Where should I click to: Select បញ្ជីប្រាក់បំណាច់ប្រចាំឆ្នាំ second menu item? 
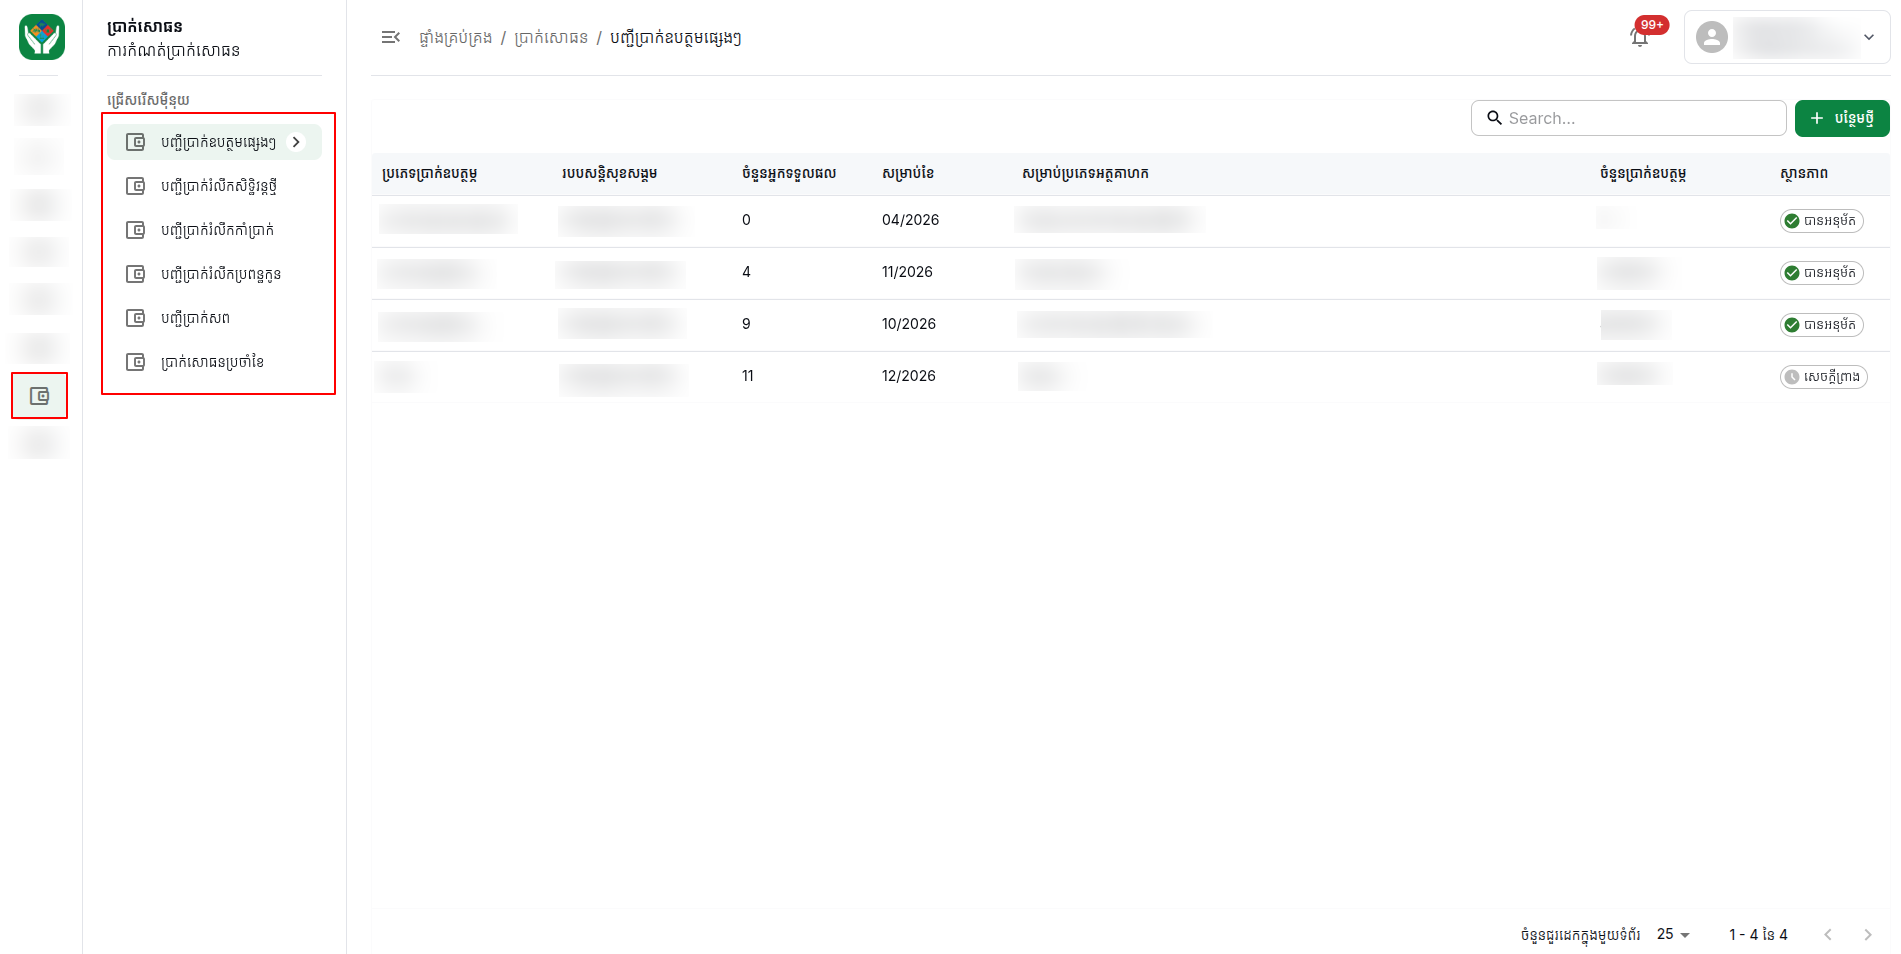click(215, 186)
